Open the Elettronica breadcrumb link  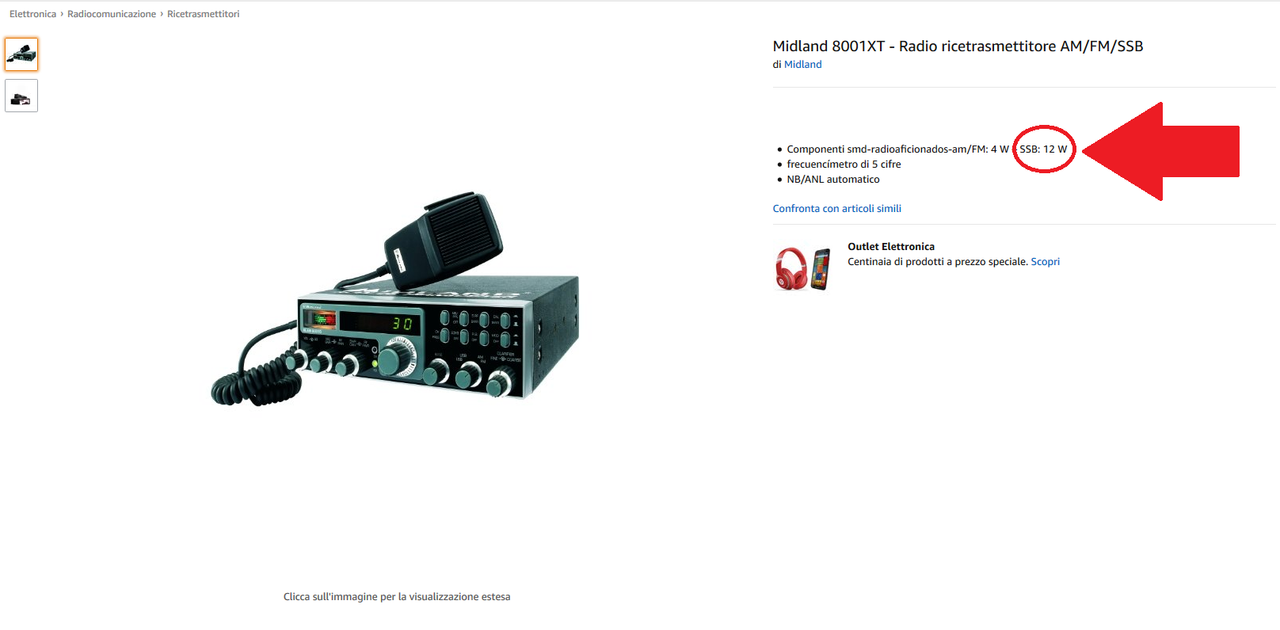tap(33, 14)
